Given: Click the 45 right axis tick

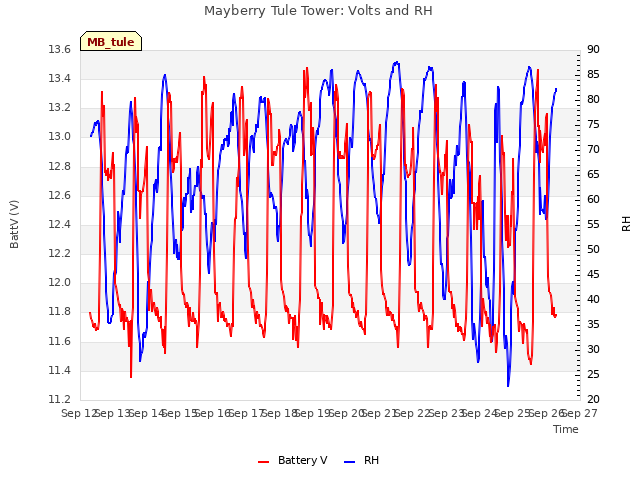Looking at the screenshot, I should pos(593,274).
